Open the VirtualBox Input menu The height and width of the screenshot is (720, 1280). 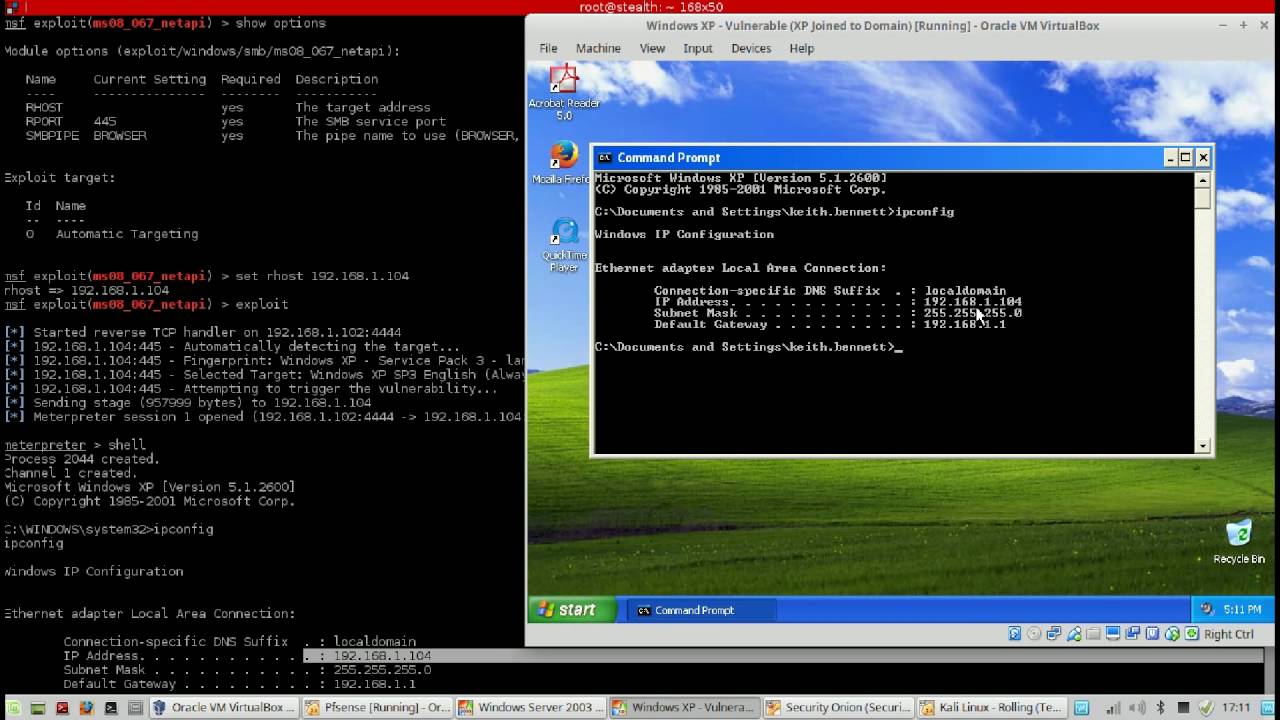pos(698,48)
